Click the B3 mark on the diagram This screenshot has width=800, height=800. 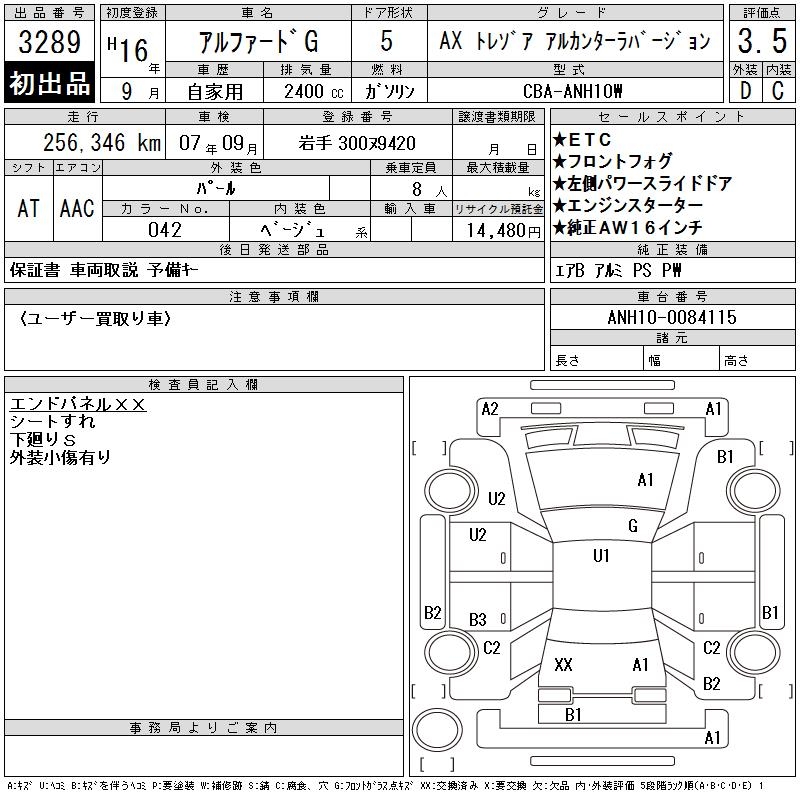click(x=478, y=619)
